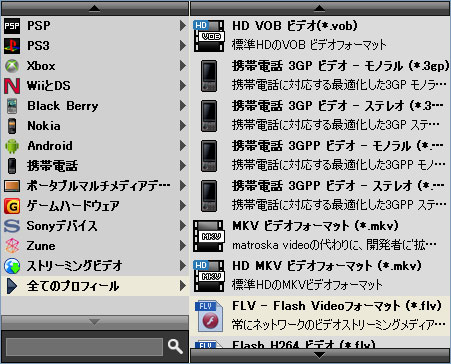The width and height of the screenshot is (451, 364).
Task: Select the 全てのプロフィール category
Action: coord(95,286)
